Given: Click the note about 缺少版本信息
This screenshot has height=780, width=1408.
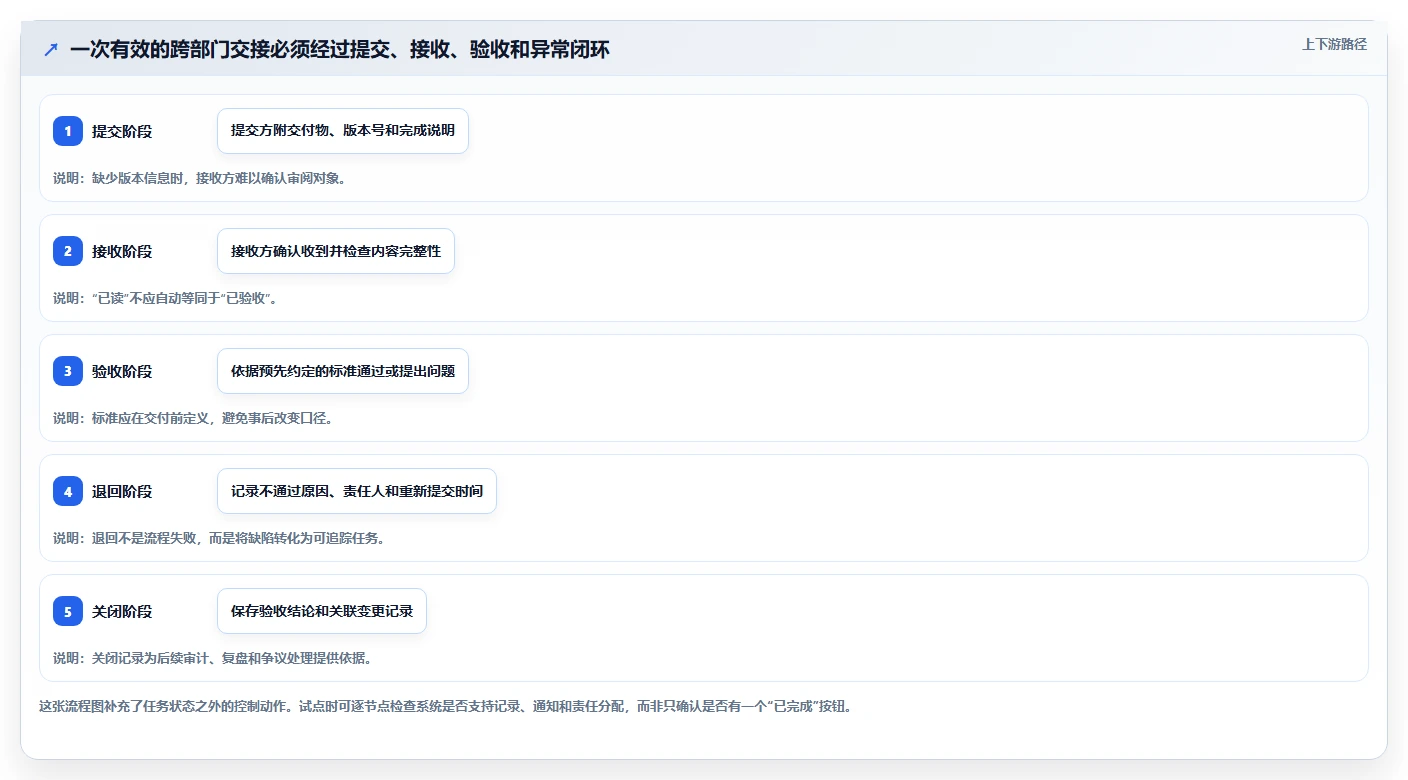Looking at the screenshot, I should pyautogui.click(x=199, y=178).
